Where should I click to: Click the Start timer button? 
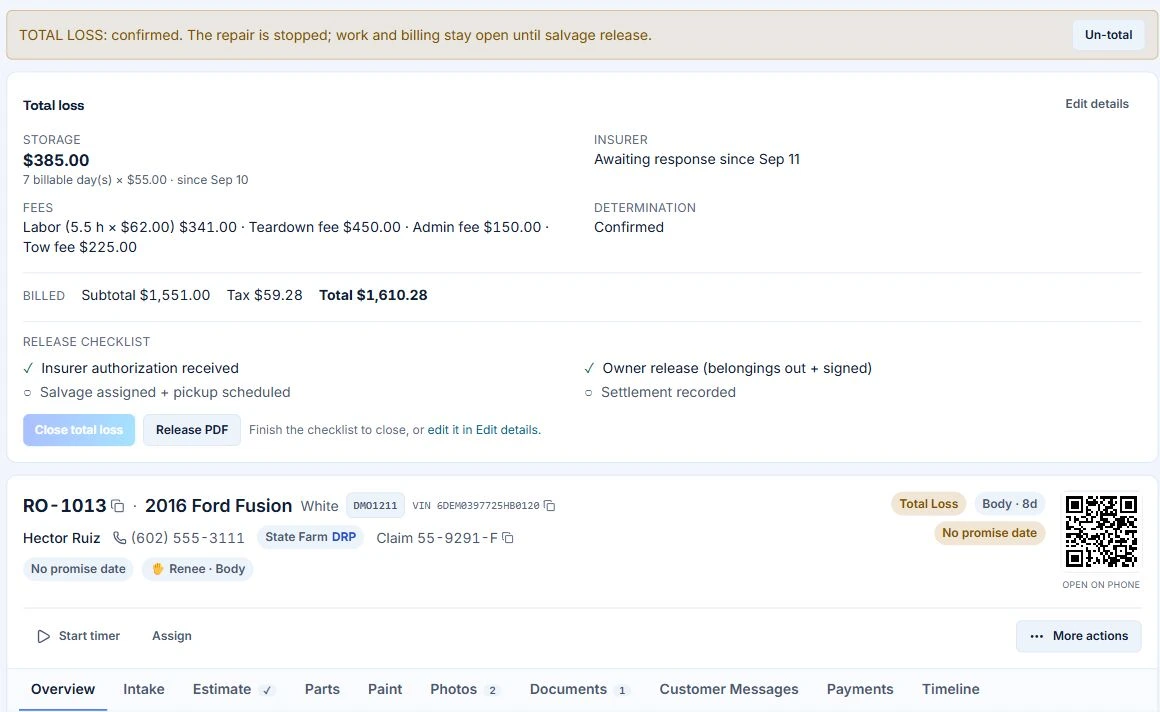[x=78, y=636]
